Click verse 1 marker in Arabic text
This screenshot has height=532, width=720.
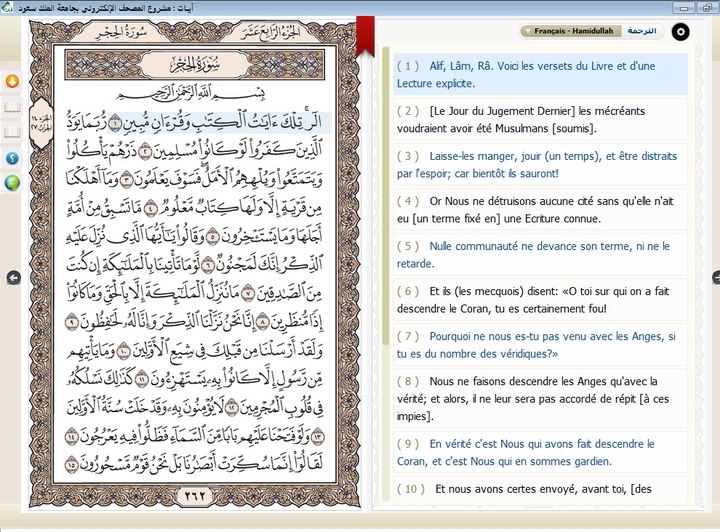[x=115, y=123]
